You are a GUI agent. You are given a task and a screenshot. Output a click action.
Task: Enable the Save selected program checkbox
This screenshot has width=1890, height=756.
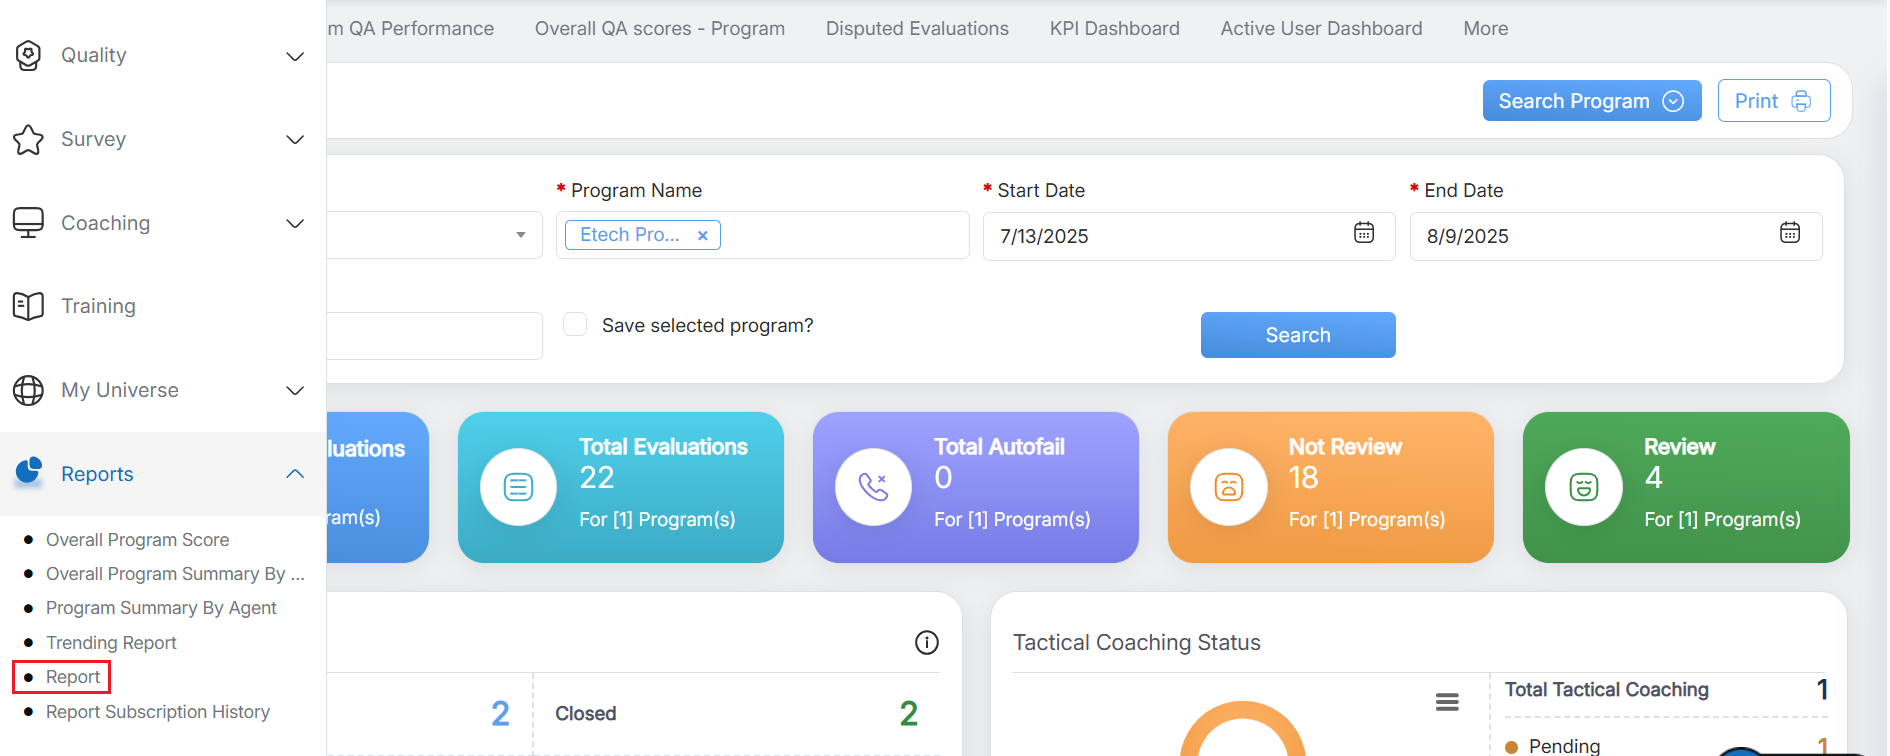click(575, 324)
